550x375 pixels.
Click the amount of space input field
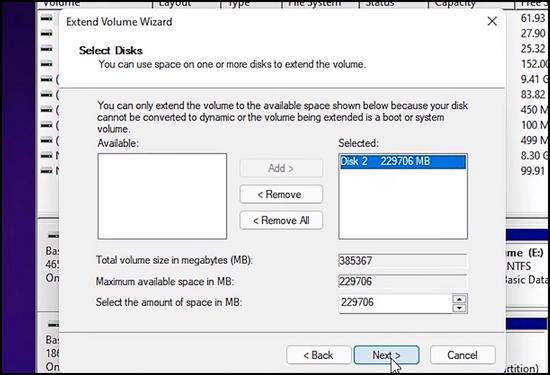click(x=395, y=302)
